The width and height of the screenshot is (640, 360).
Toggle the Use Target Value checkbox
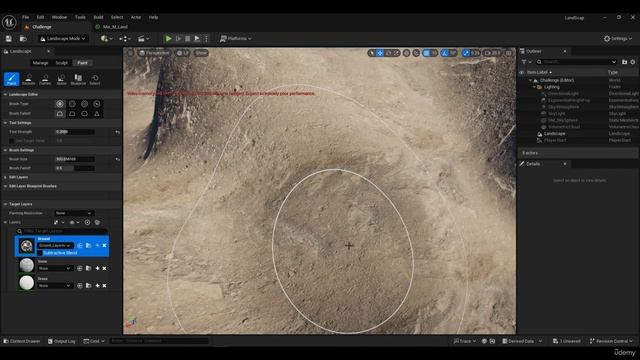(12, 141)
